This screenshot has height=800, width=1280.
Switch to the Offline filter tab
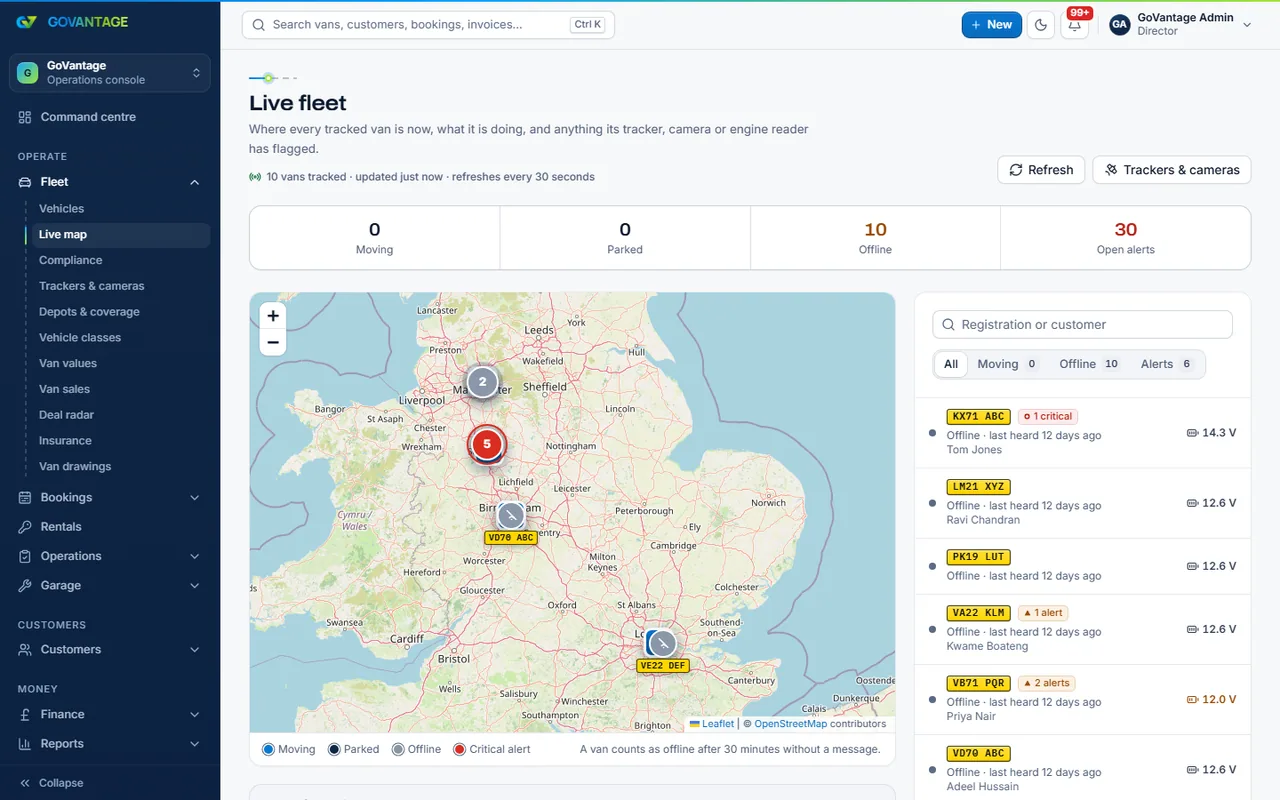point(1089,364)
